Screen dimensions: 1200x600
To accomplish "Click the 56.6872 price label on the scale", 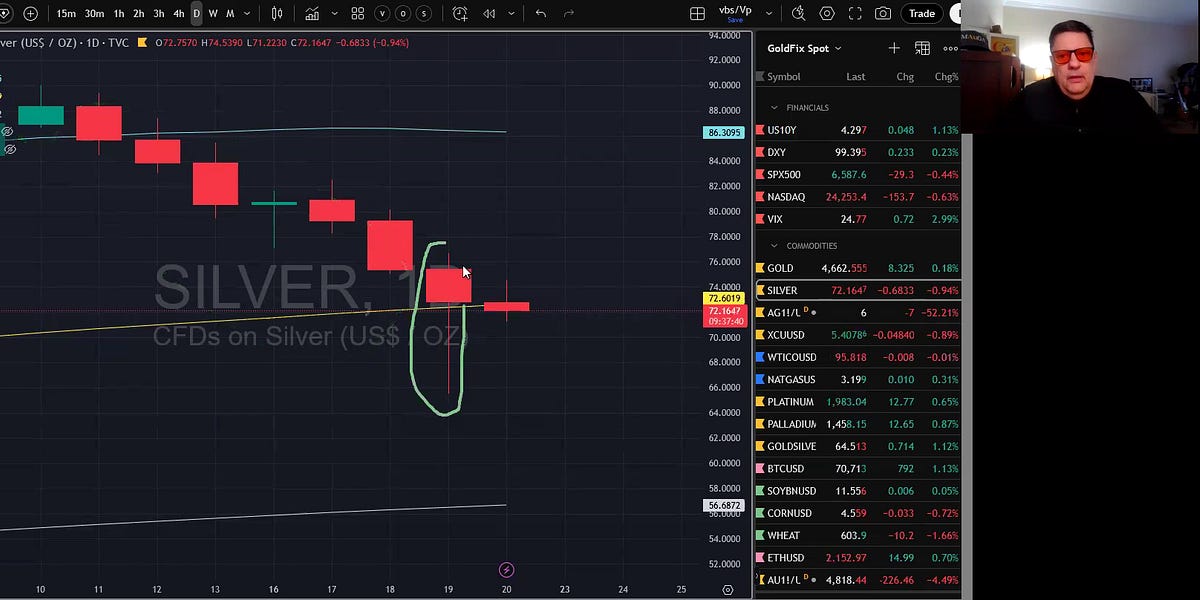I will click(724, 505).
